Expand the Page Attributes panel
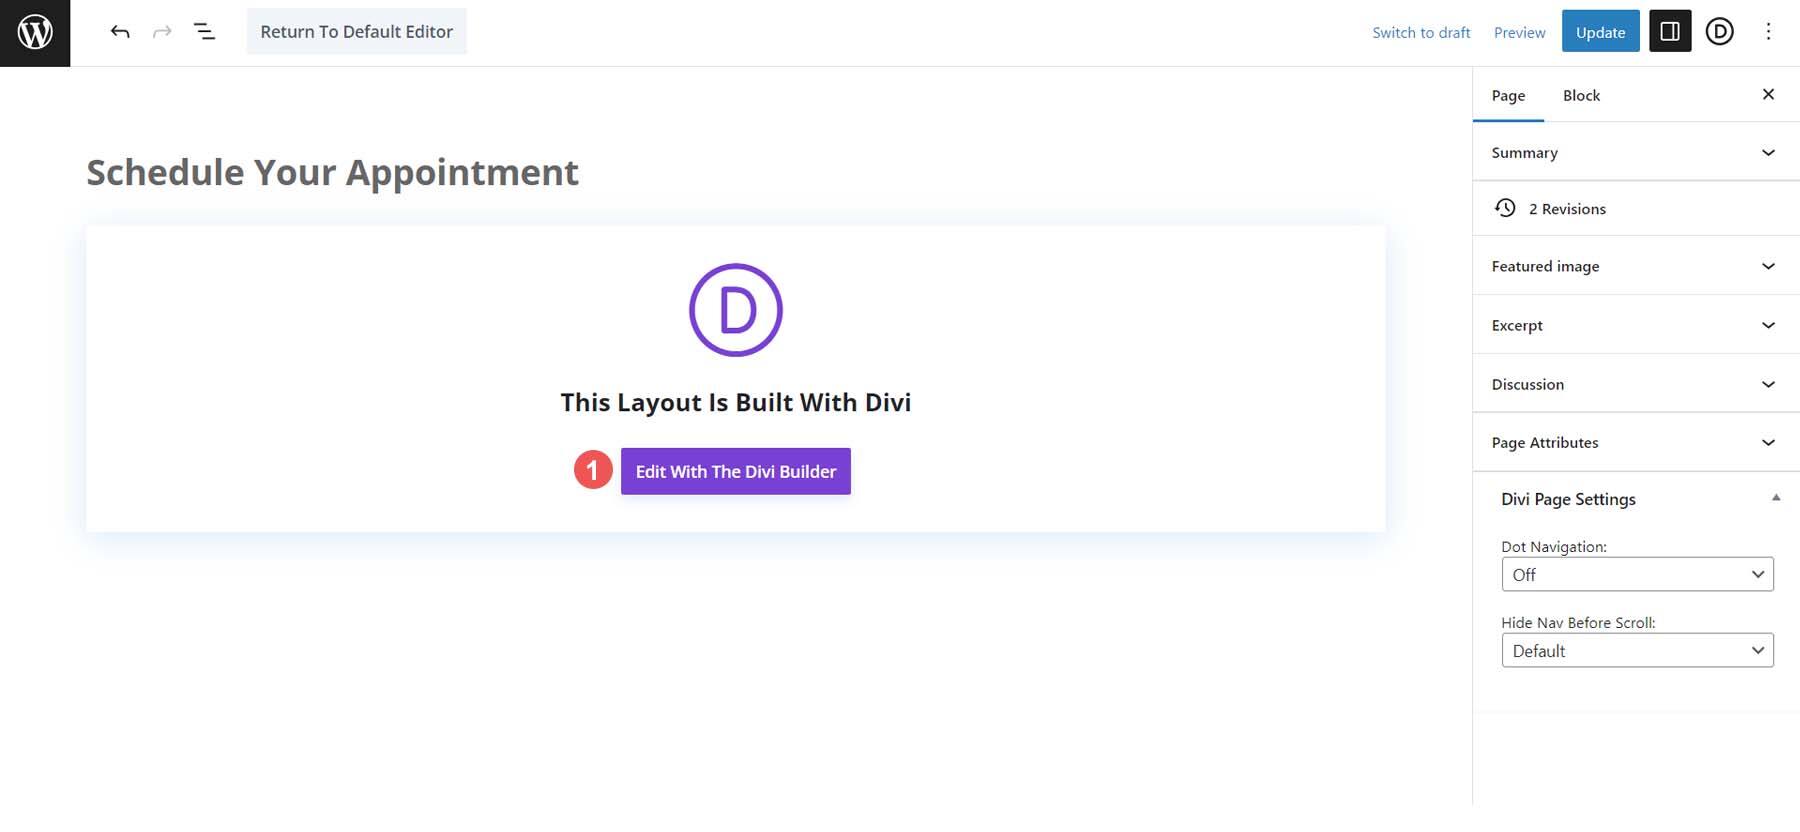The image size is (1800, 832). point(1636,442)
